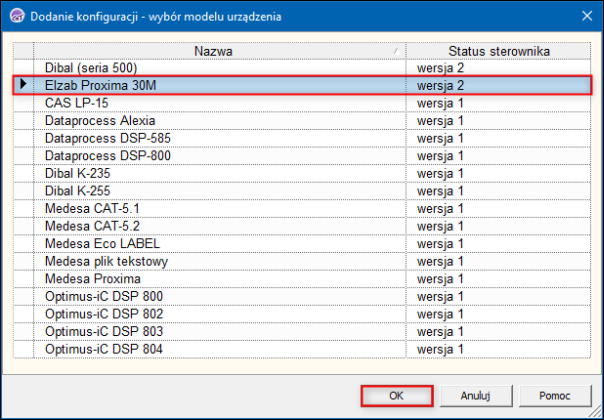Confirm selection with the OK button
604x420 pixels.
click(x=397, y=395)
